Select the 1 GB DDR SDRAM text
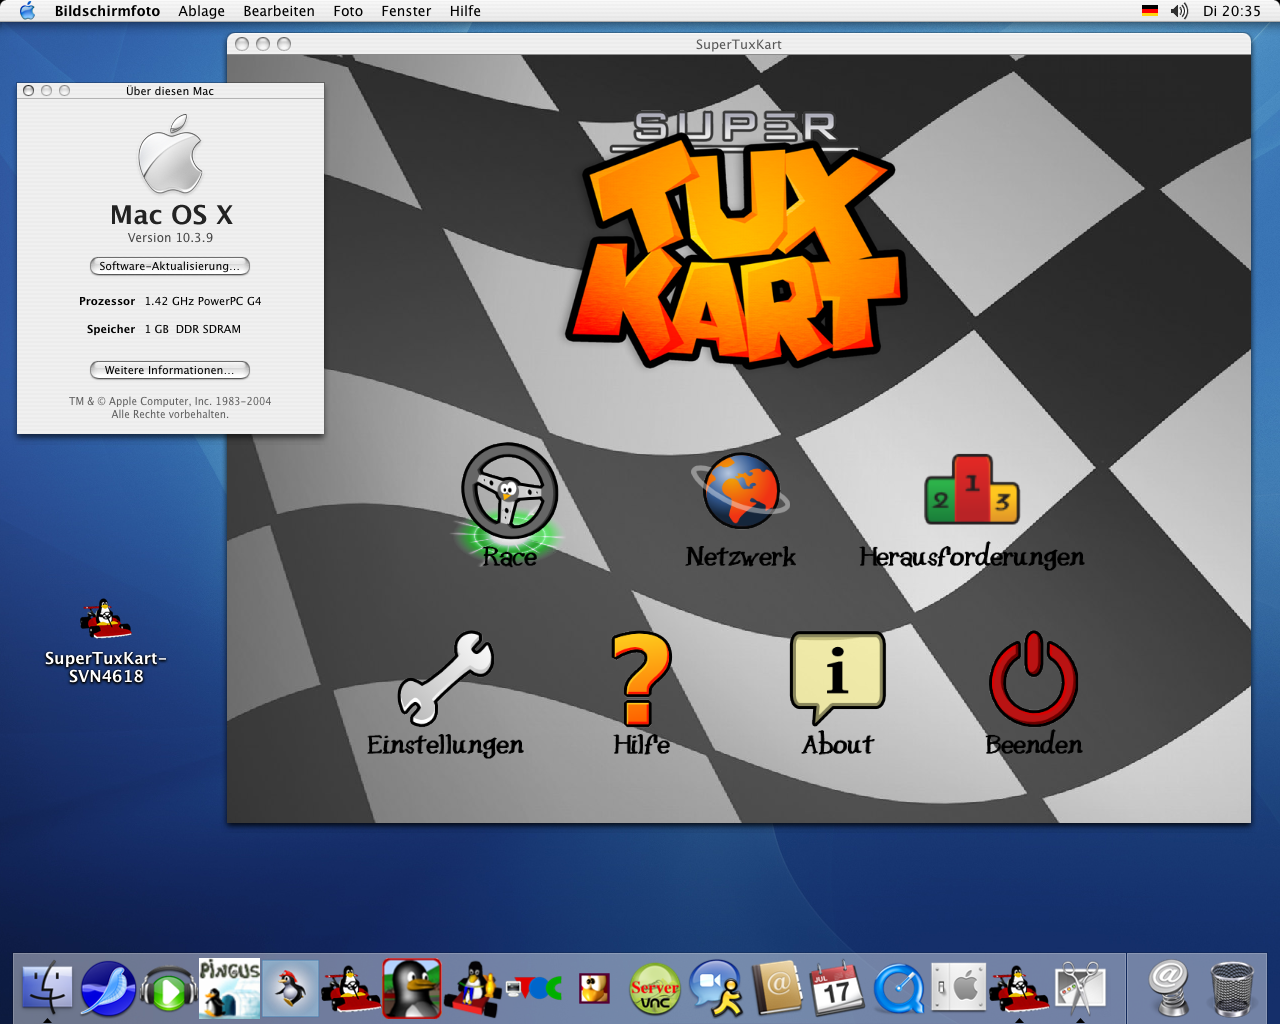Viewport: 1280px width, 1024px height. coord(193,329)
